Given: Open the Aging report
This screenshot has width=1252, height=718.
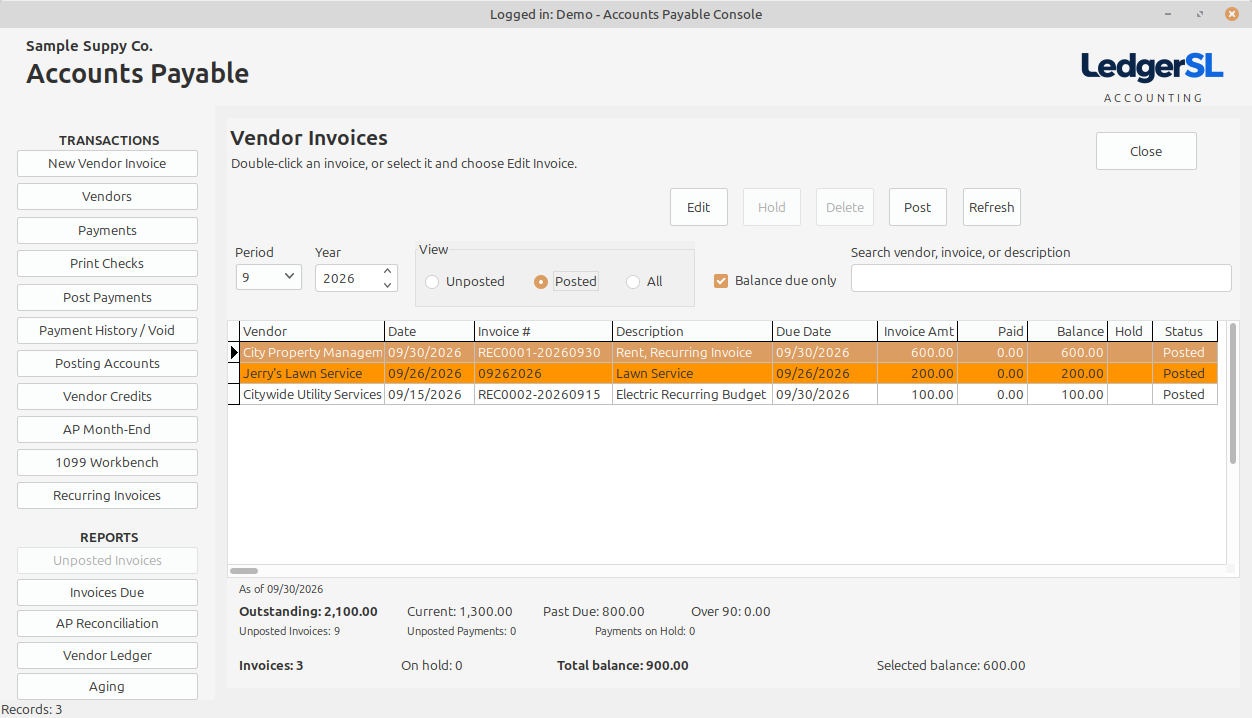Looking at the screenshot, I should [107, 687].
